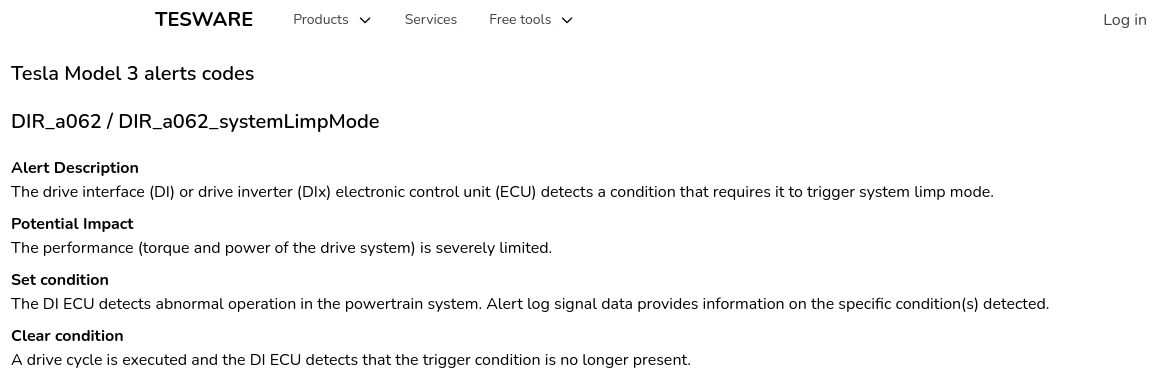Viewport: 1157px width, 376px height.
Task: Go to the Services page
Action: (430, 20)
